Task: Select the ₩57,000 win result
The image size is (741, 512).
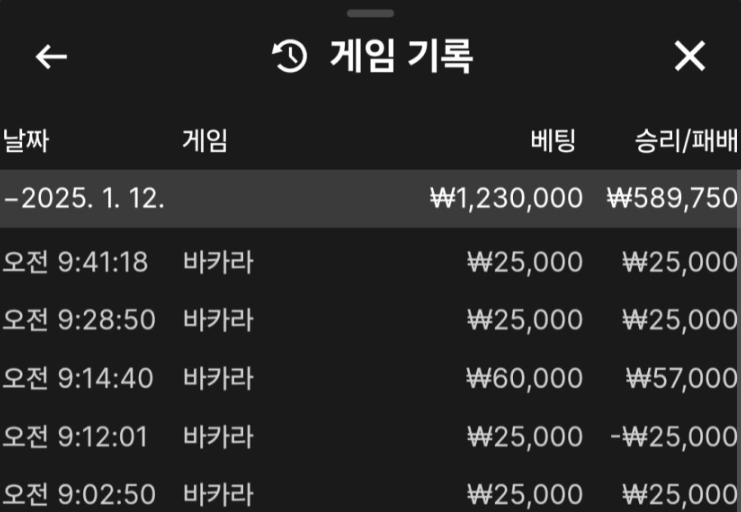Action: click(681, 378)
